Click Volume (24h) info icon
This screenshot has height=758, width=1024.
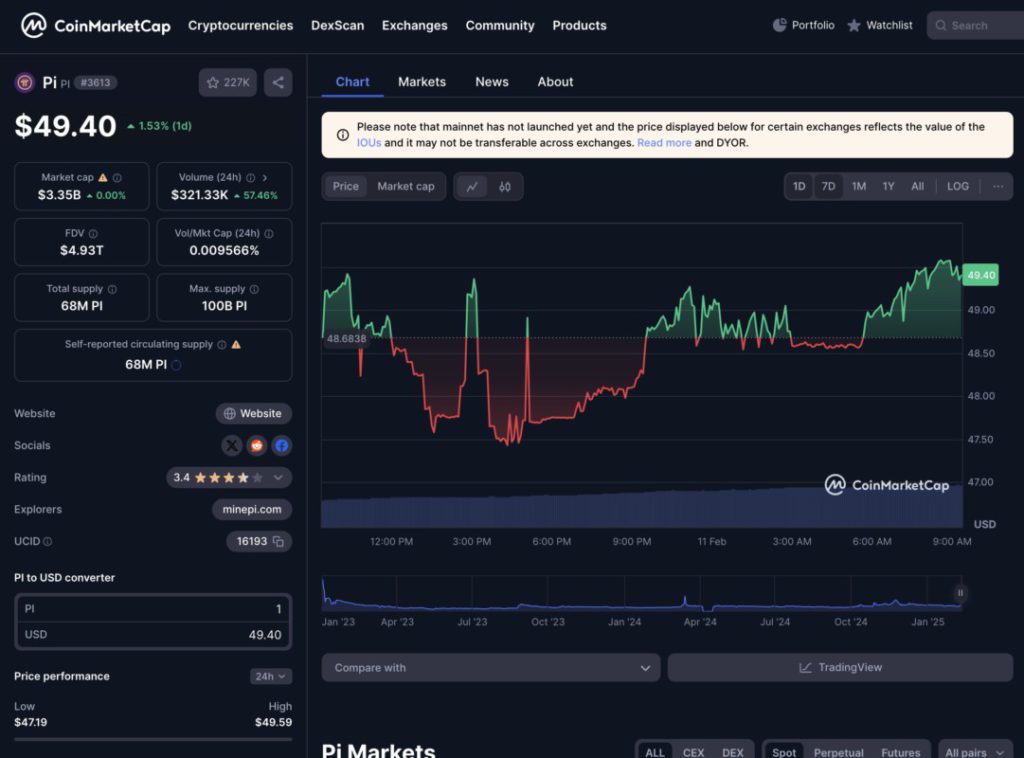[250, 178]
